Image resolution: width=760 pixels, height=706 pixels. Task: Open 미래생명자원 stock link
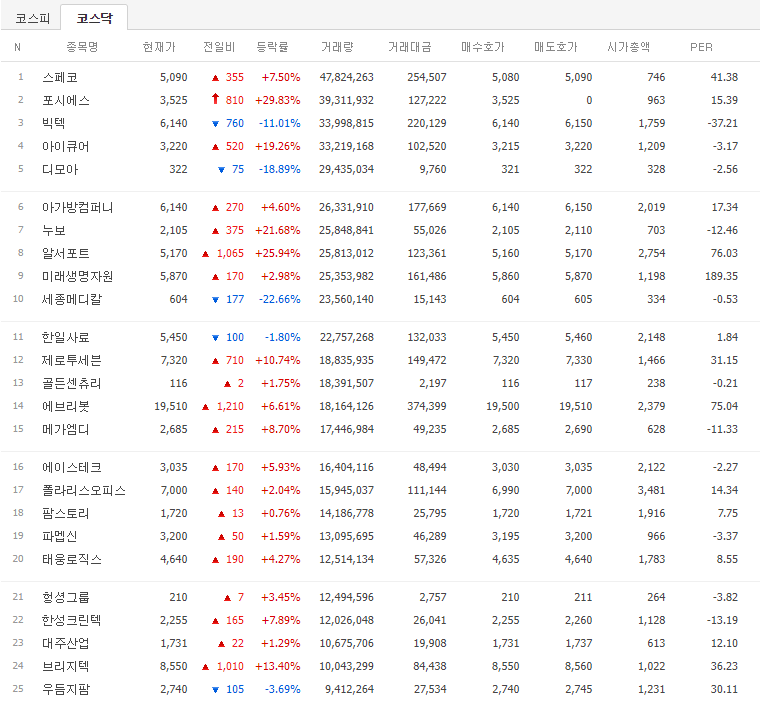(78, 276)
